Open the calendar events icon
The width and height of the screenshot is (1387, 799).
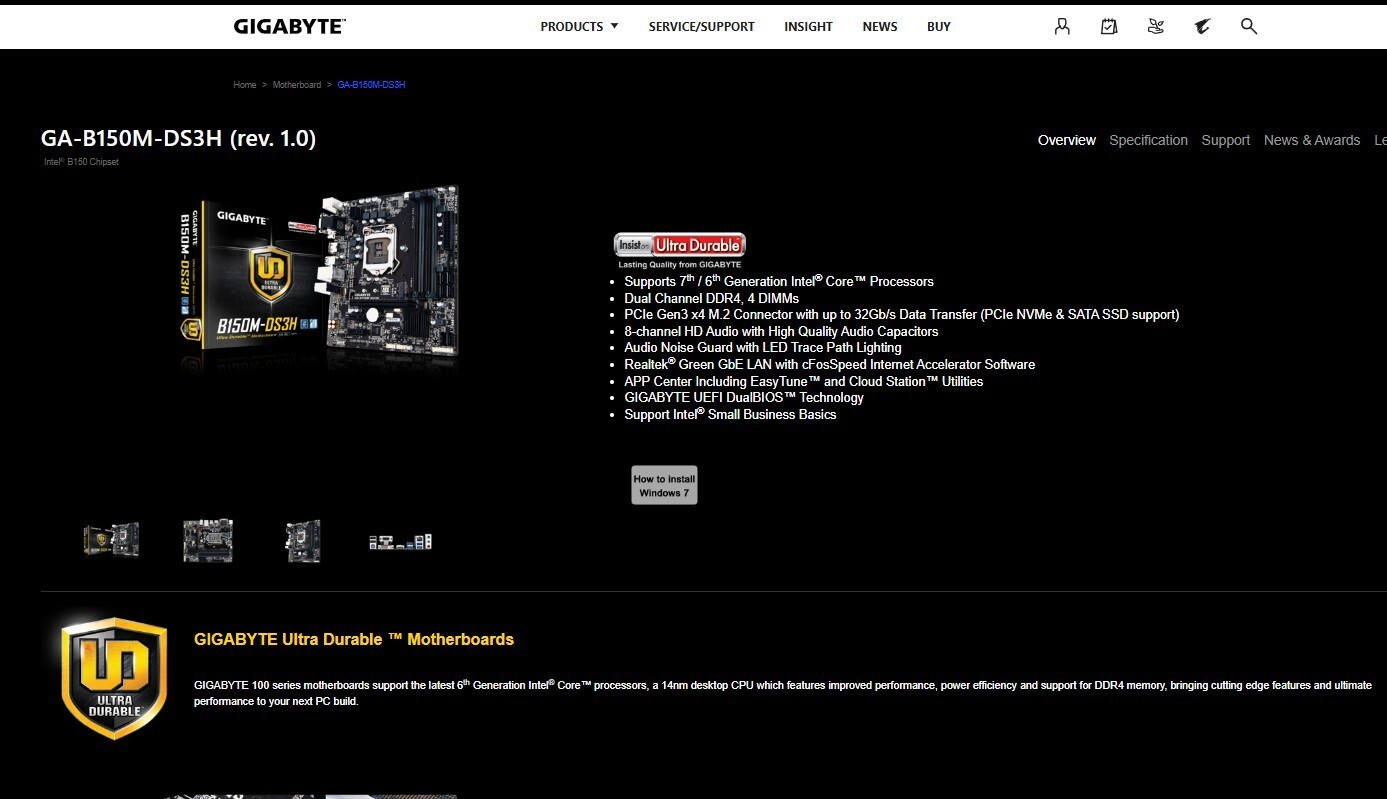pyautogui.click(x=1109, y=26)
